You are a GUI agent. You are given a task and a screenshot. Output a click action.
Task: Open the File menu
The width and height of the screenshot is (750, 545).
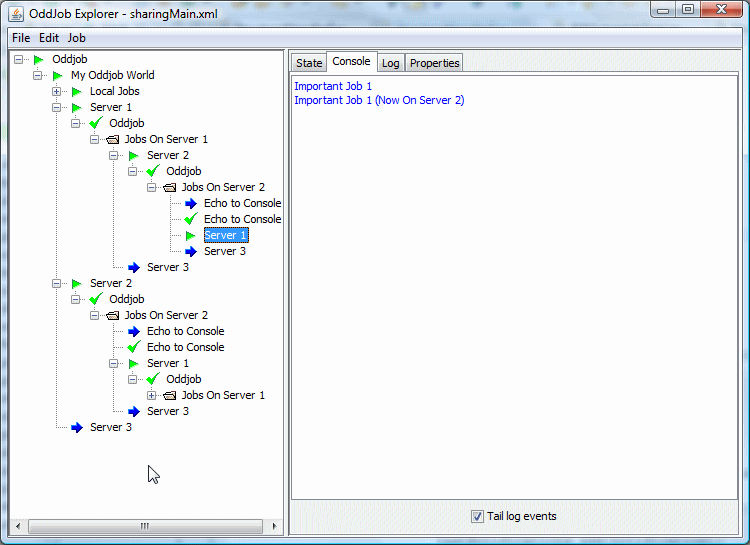pos(21,38)
